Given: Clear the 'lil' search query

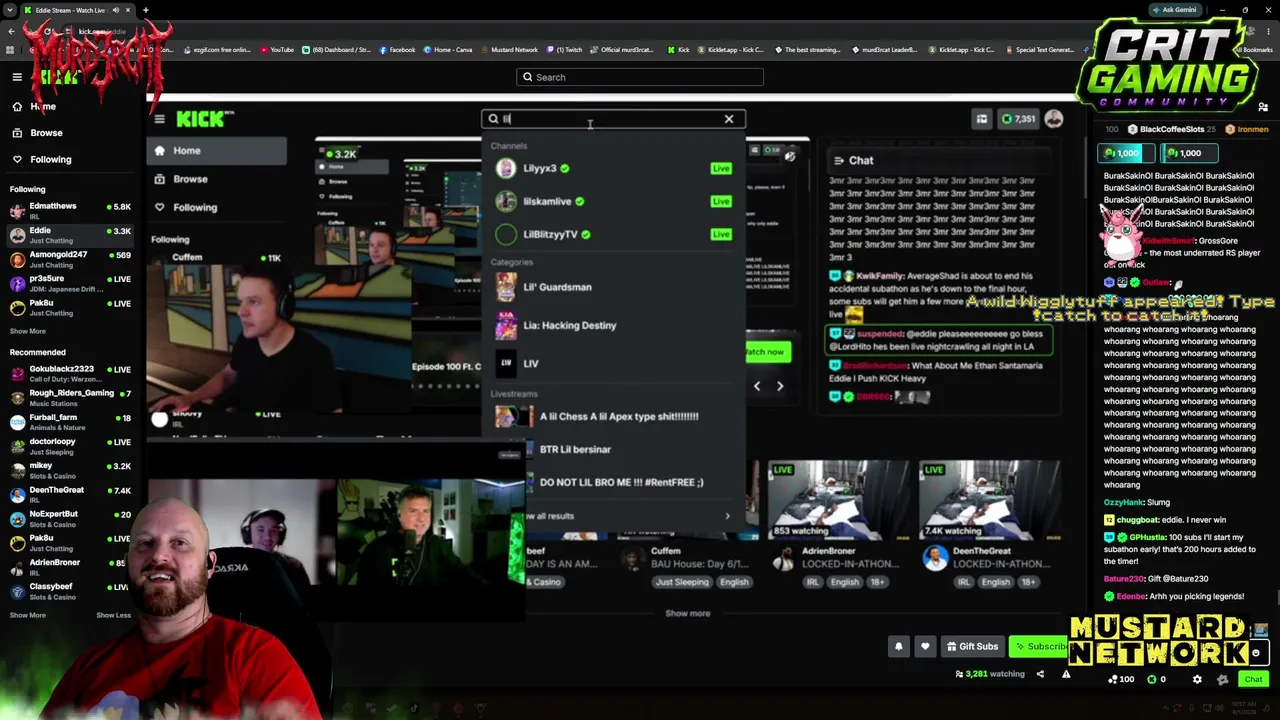Looking at the screenshot, I should point(729,119).
